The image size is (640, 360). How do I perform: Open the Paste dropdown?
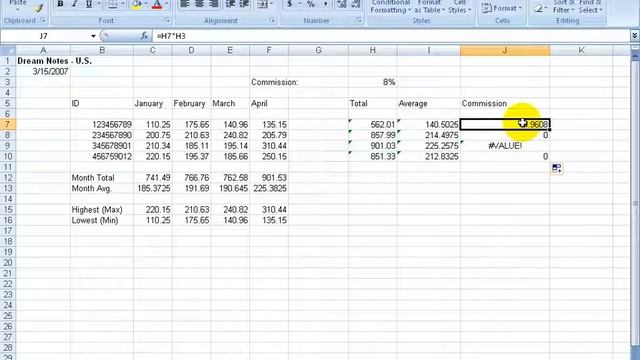(x=18, y=4)
